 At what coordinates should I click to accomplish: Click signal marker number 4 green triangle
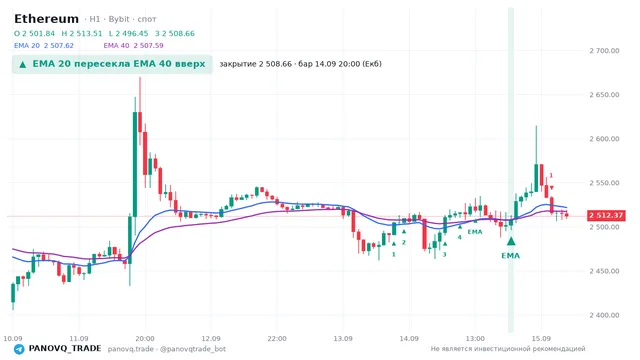pos(460,227)
